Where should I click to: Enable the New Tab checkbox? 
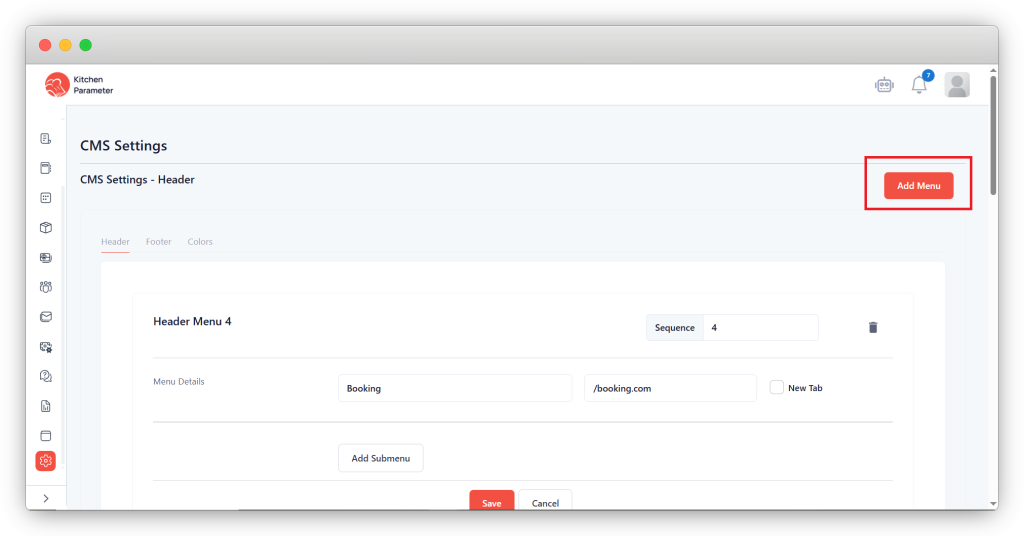point(777,388)
